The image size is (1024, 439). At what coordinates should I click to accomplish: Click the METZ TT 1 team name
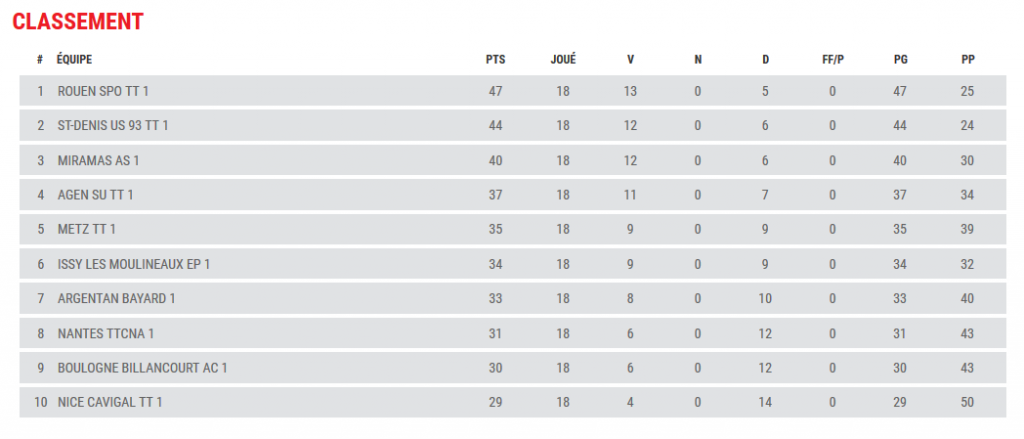coord(86,229)
